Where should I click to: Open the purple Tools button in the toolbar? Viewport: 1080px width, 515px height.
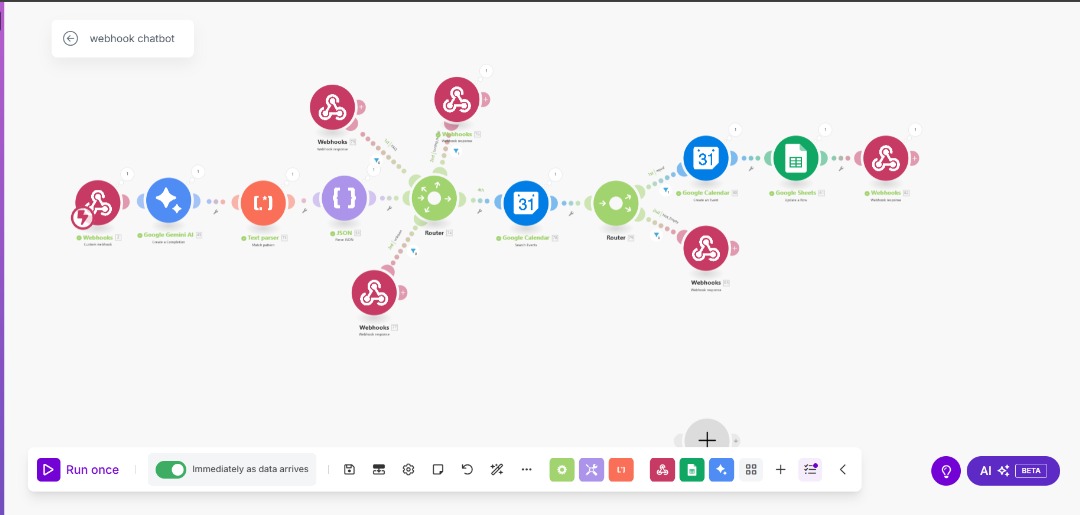coord(592,470)
